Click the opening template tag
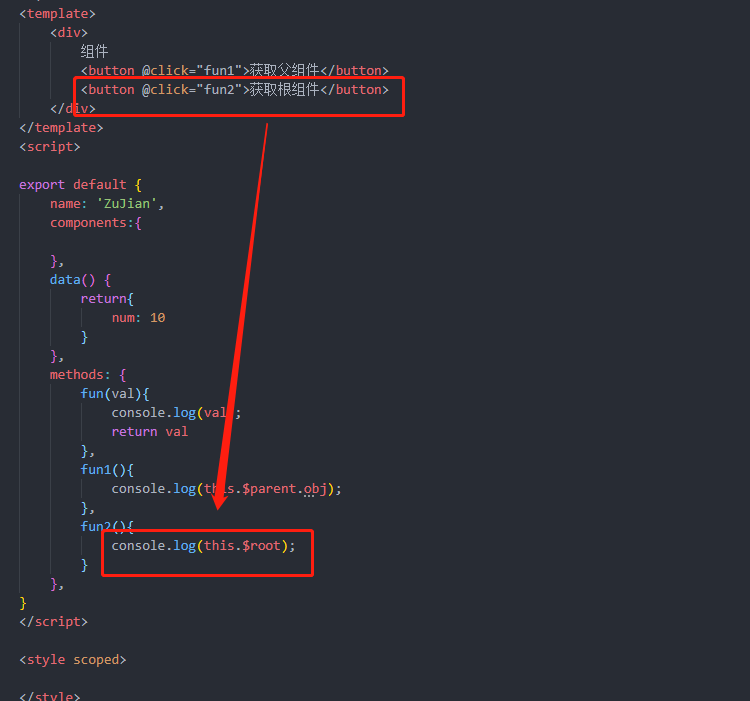This screenshot has height=701, width=750. (x=57, y=14)
